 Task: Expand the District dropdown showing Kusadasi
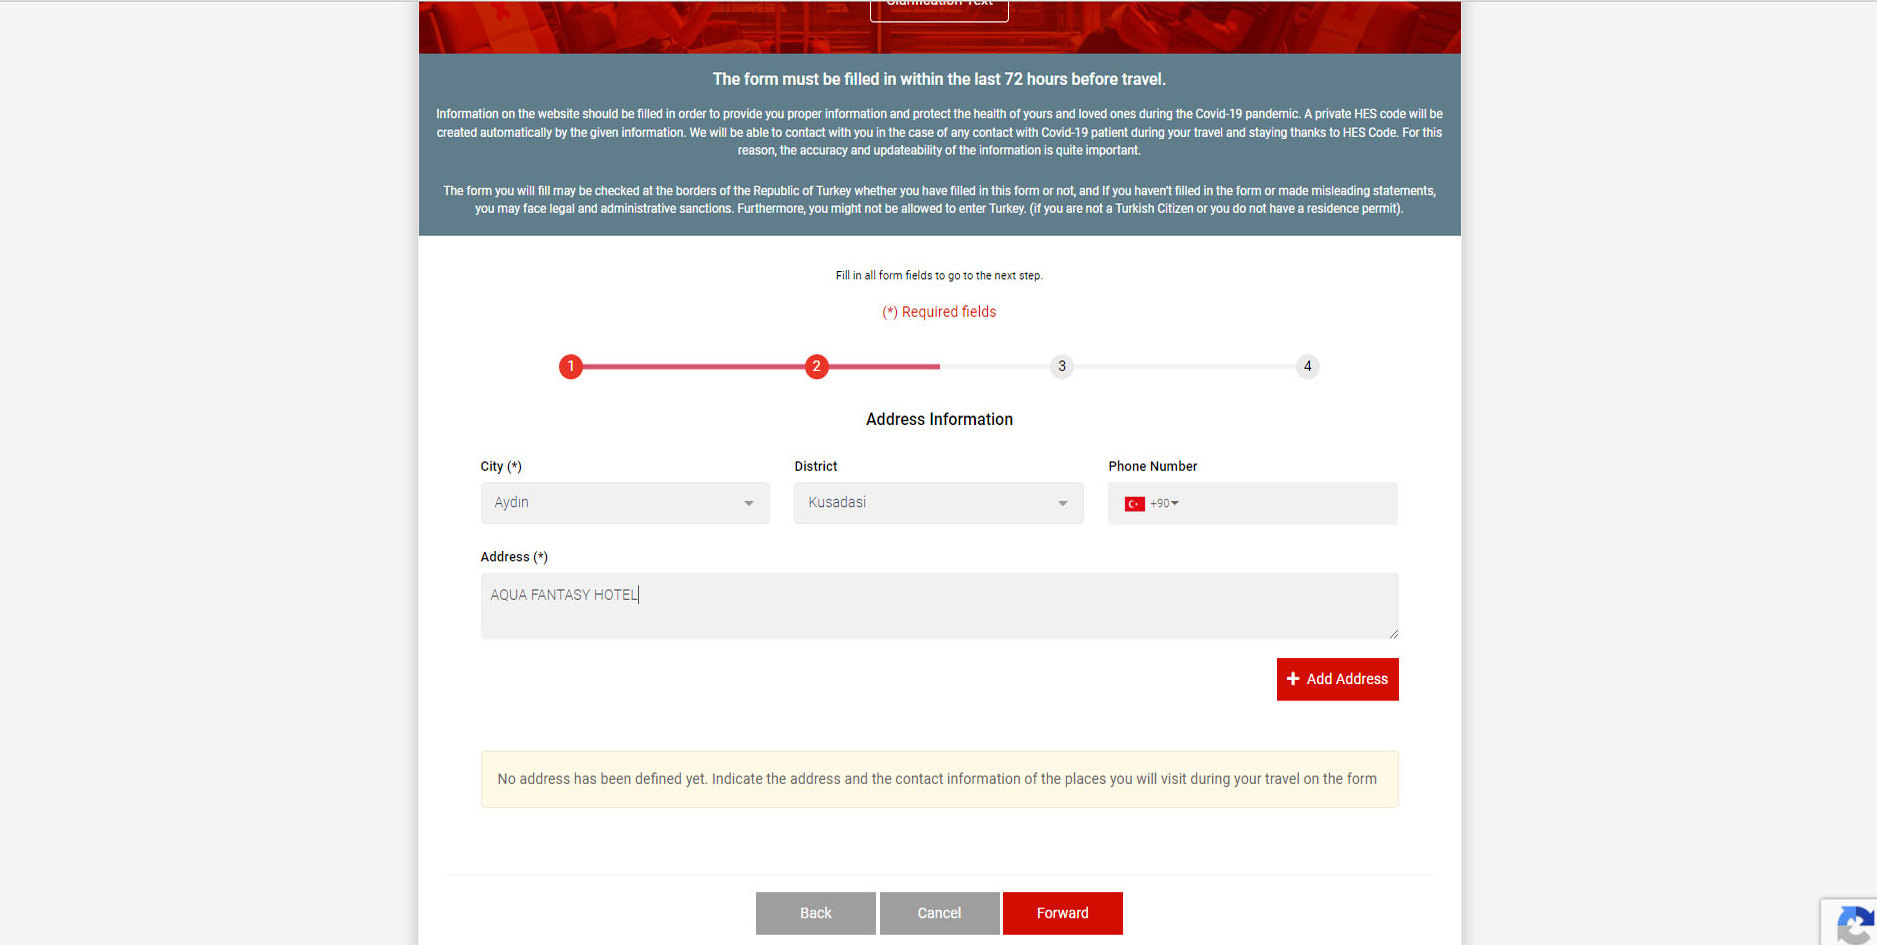(938, 503)
